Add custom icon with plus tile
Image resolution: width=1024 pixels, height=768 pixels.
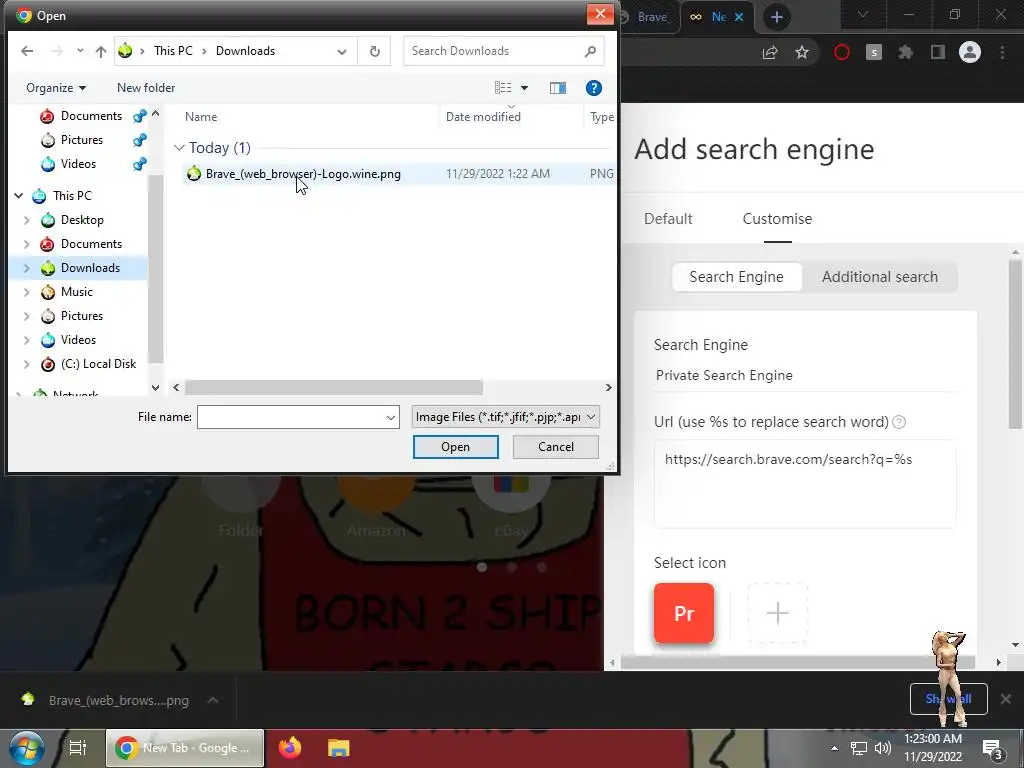[777, 613]
